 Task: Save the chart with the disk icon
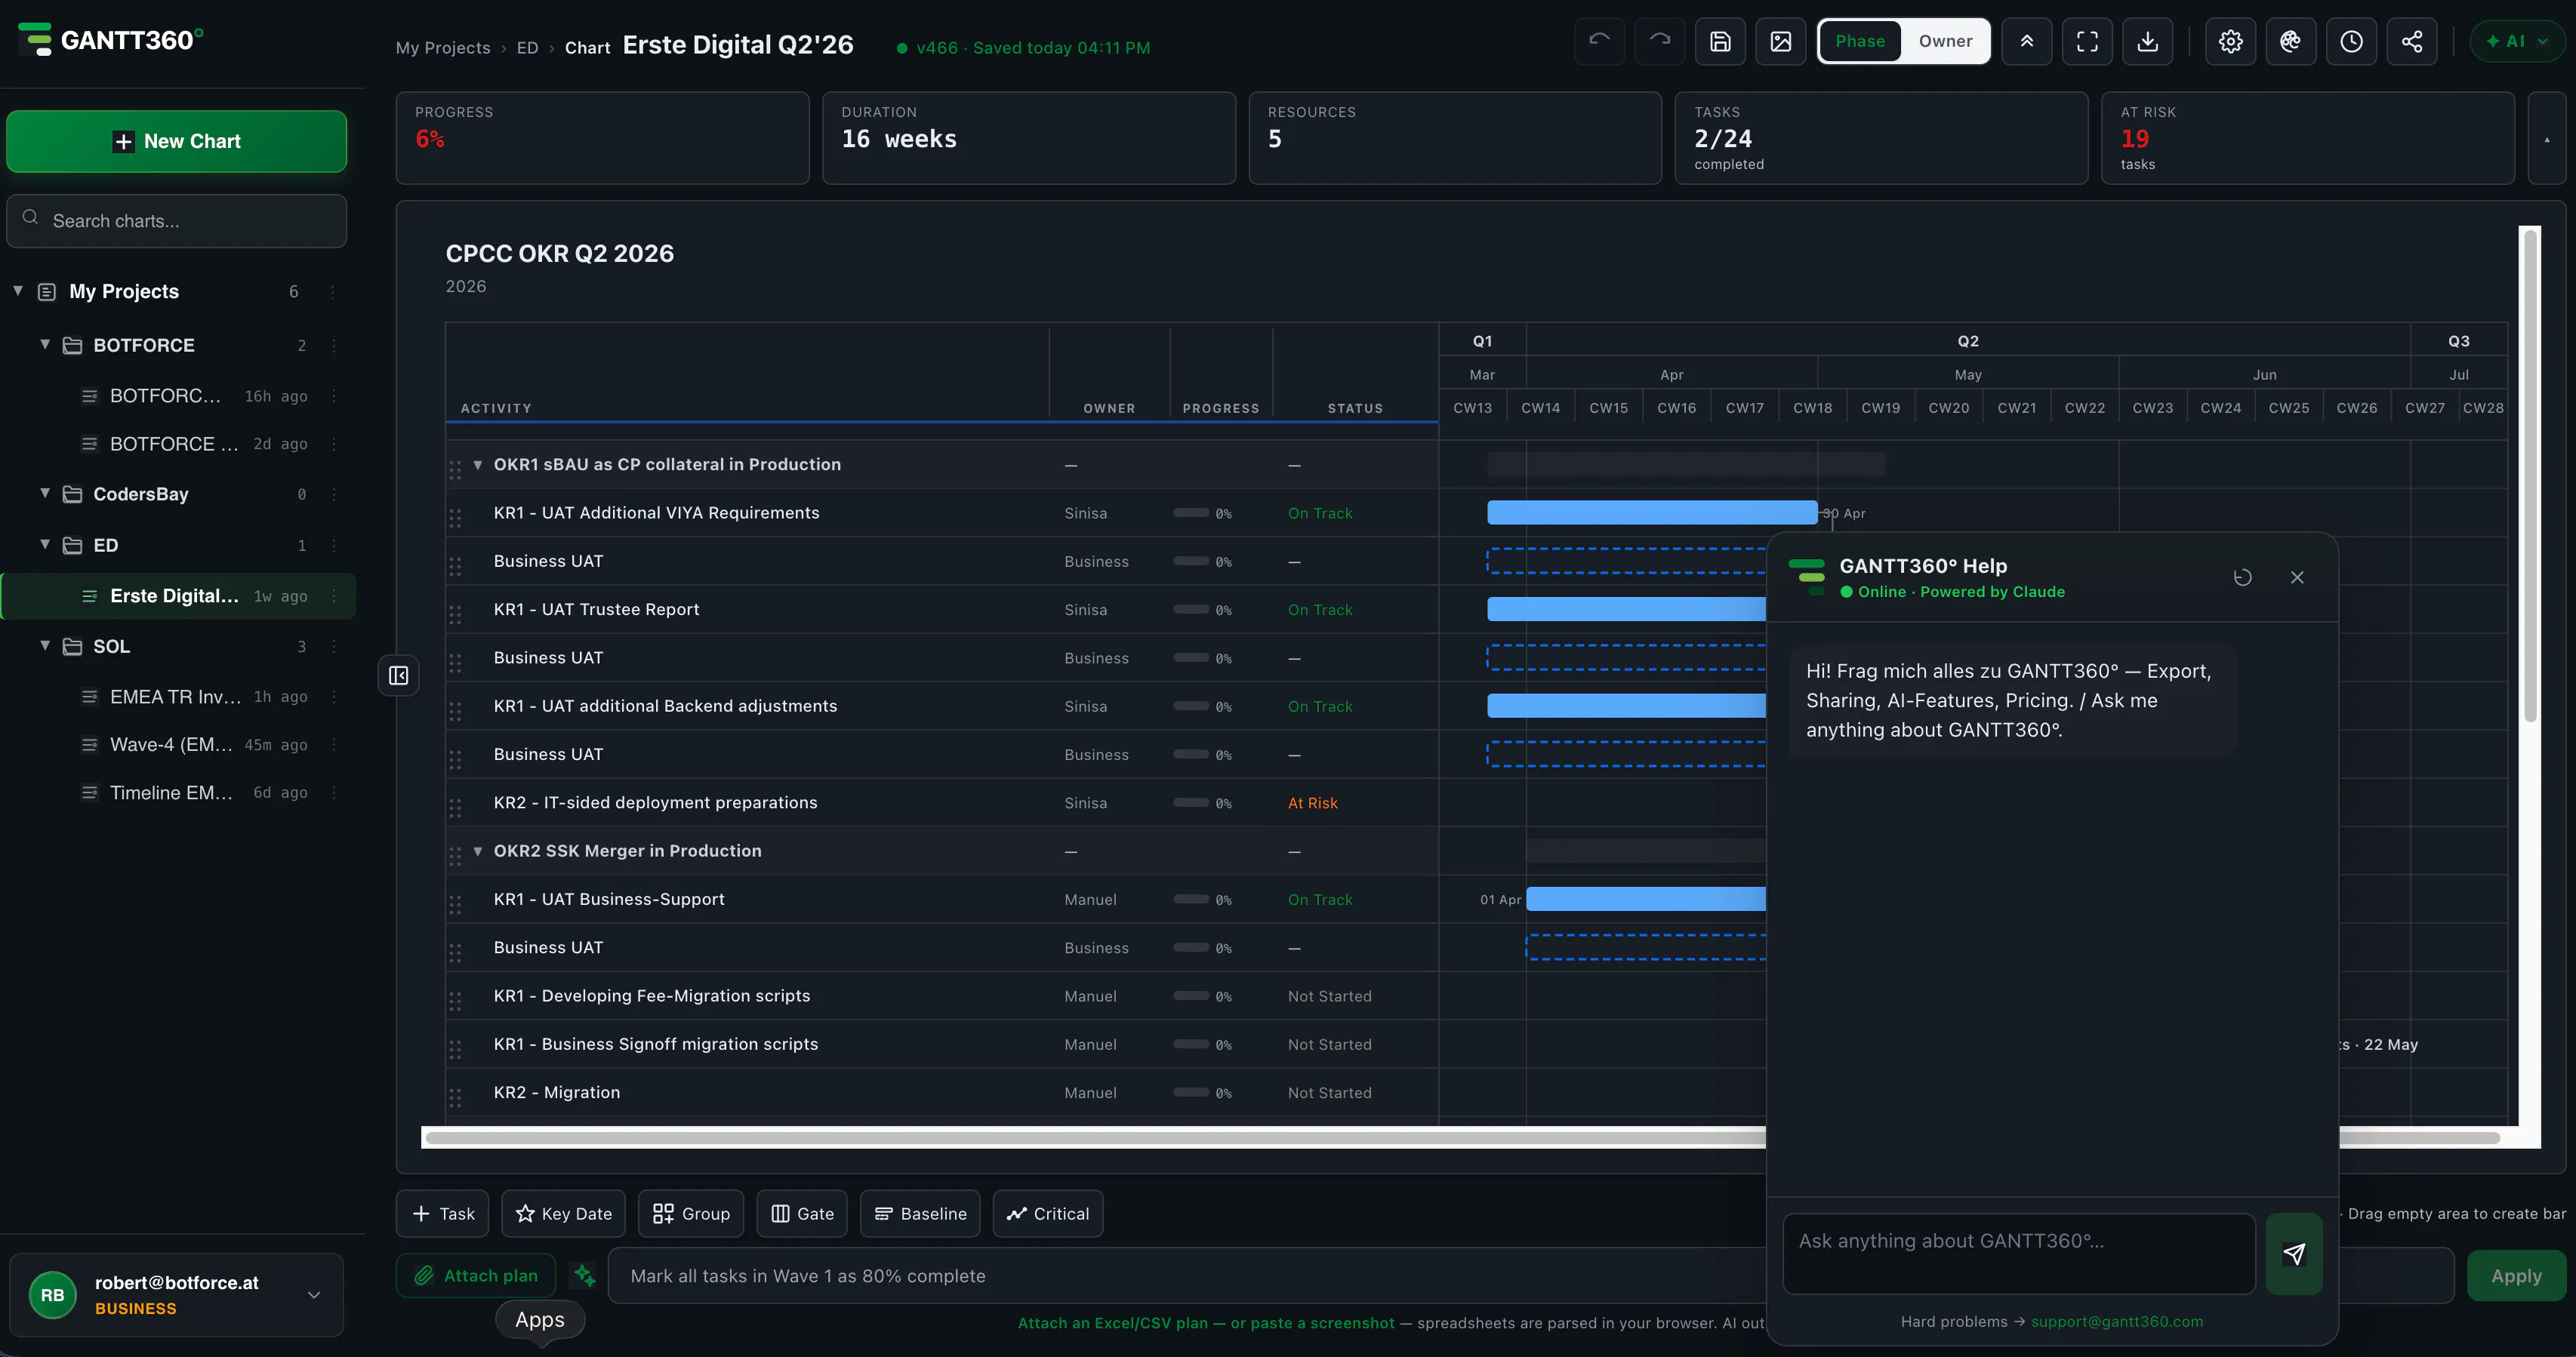1720,41
